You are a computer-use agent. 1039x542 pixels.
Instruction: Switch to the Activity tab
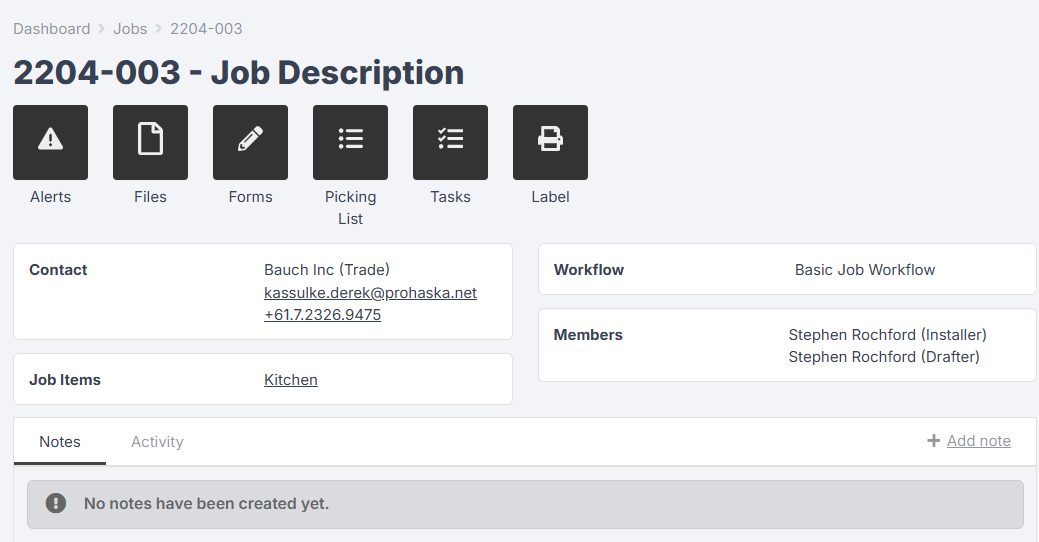pyautogui.click(x=157, y=442)
